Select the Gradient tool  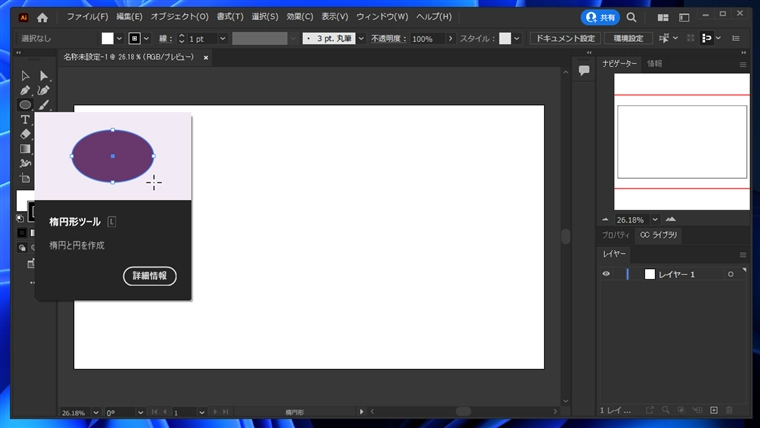(25, 149)
